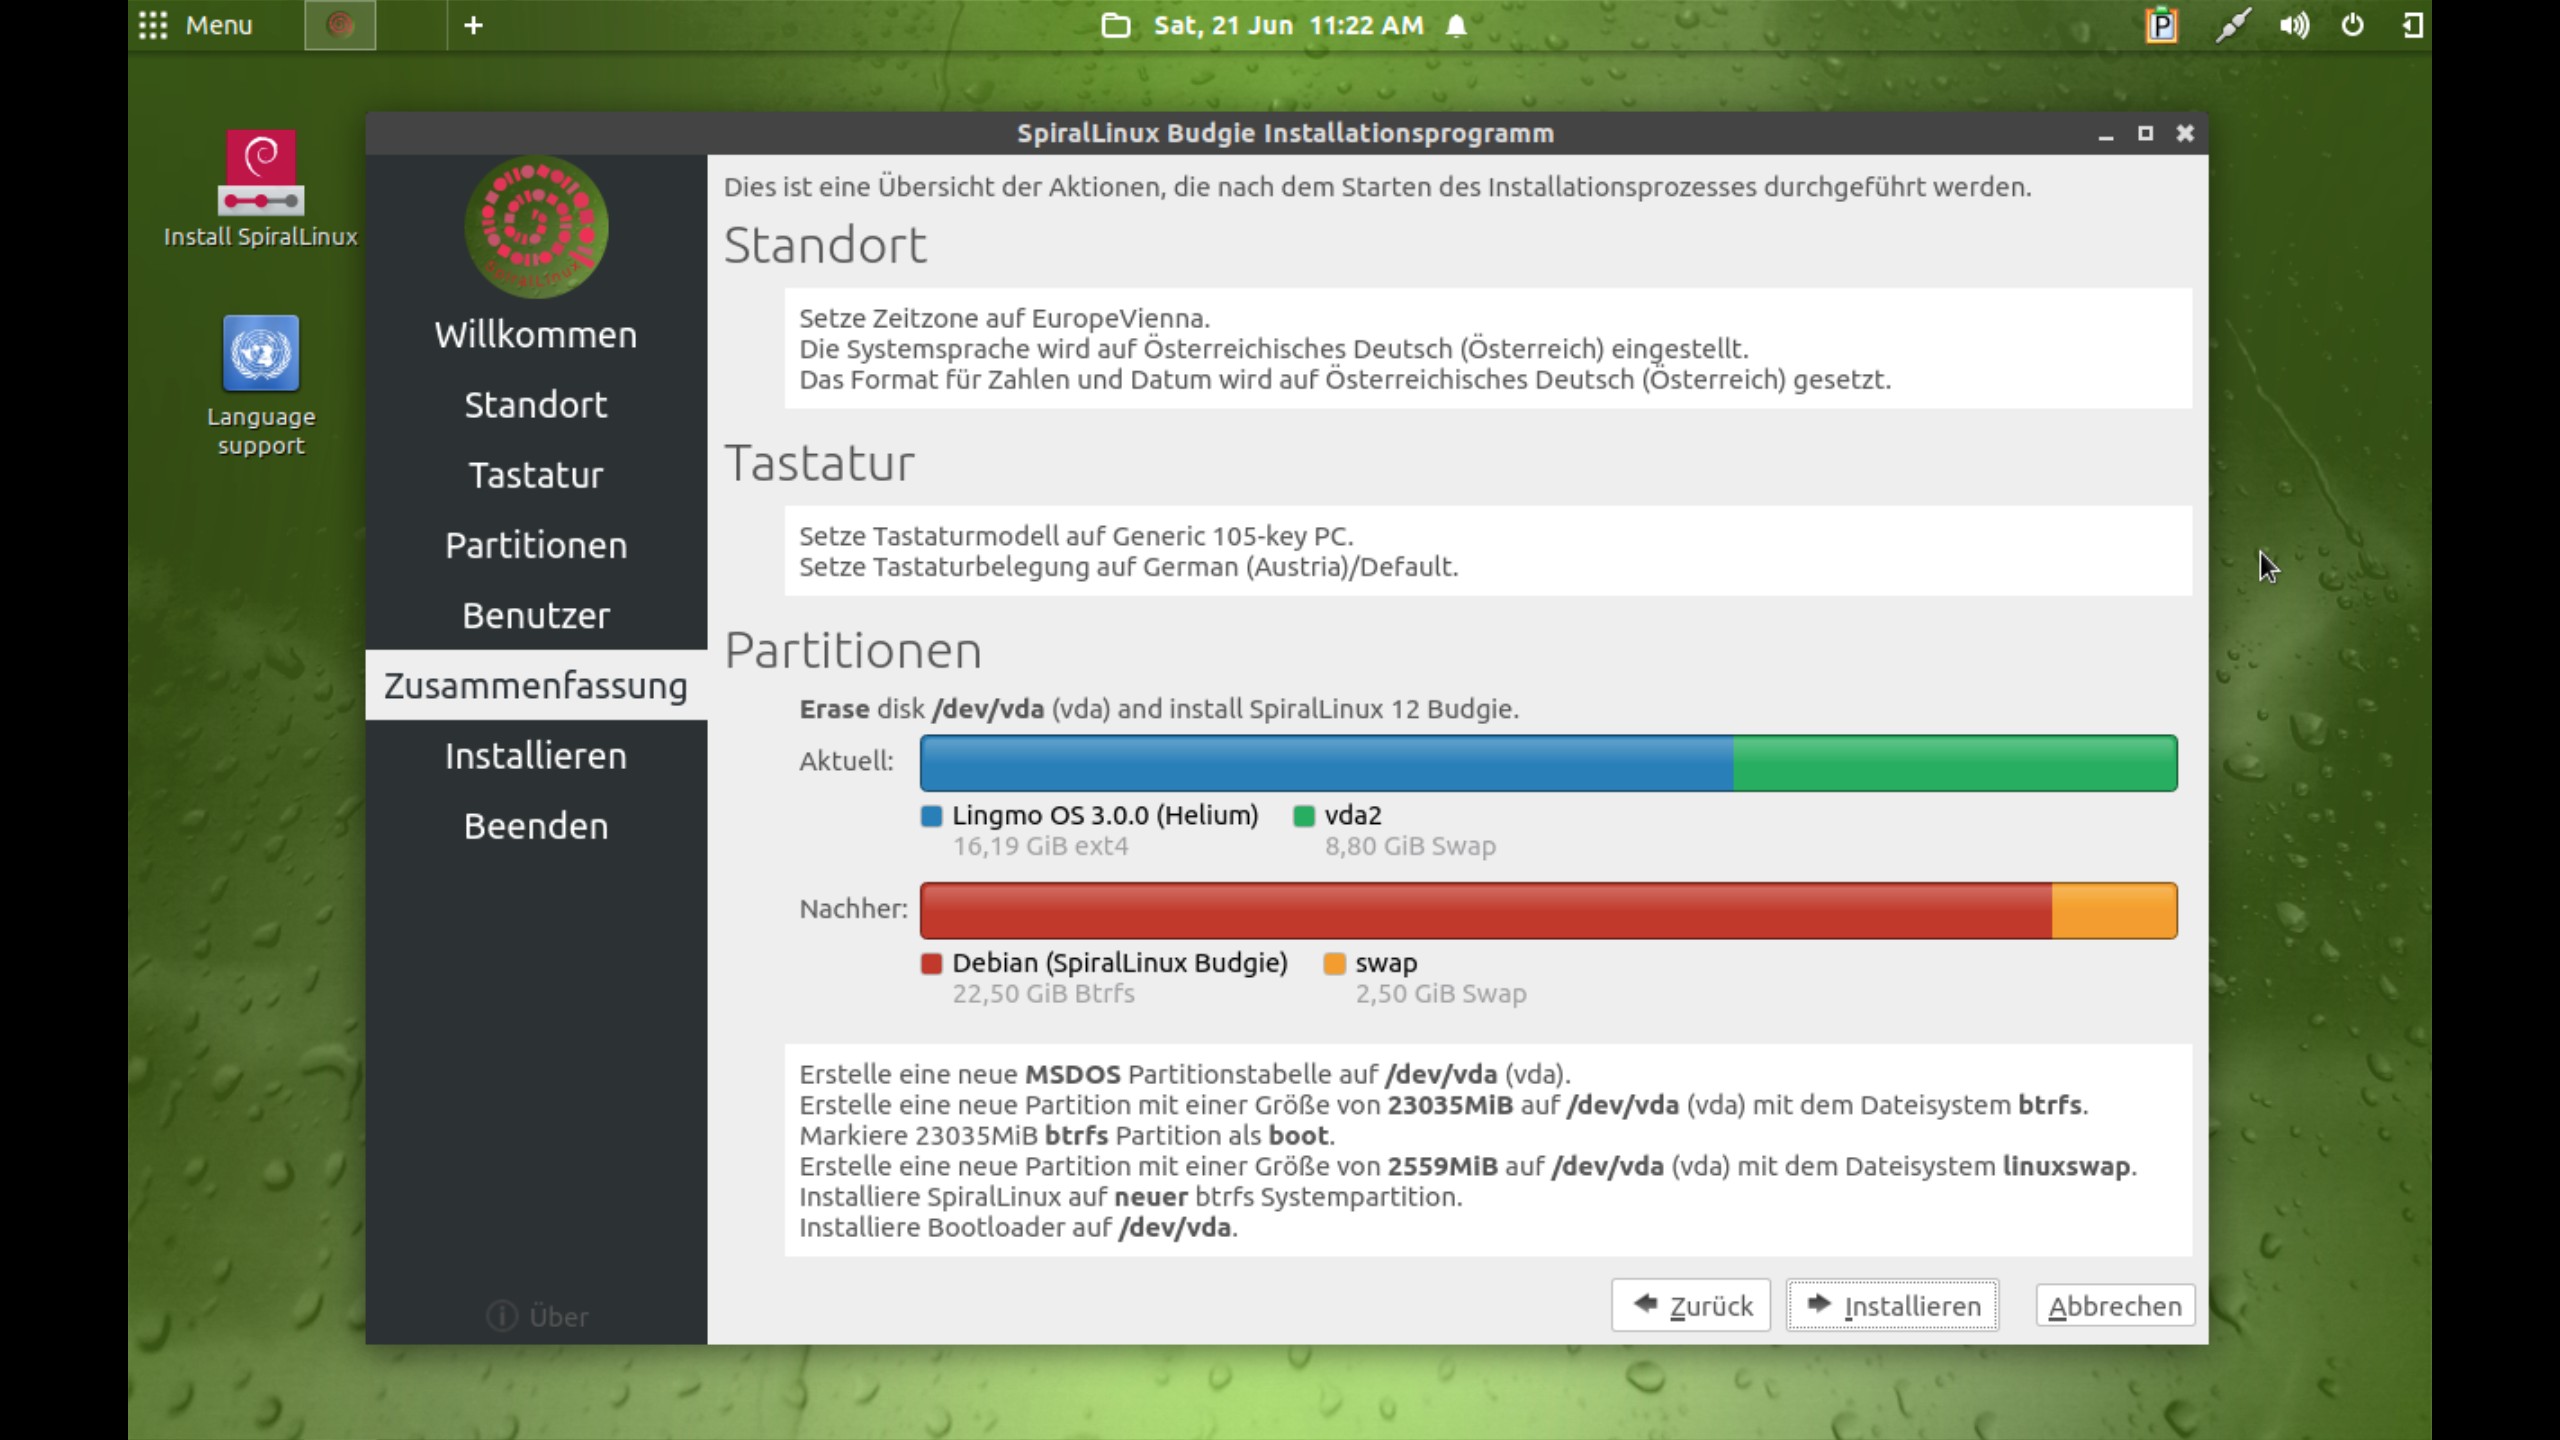2560x1440 pixels.
Task: Click the P tray application icon
Action: tap(2161, 25)
